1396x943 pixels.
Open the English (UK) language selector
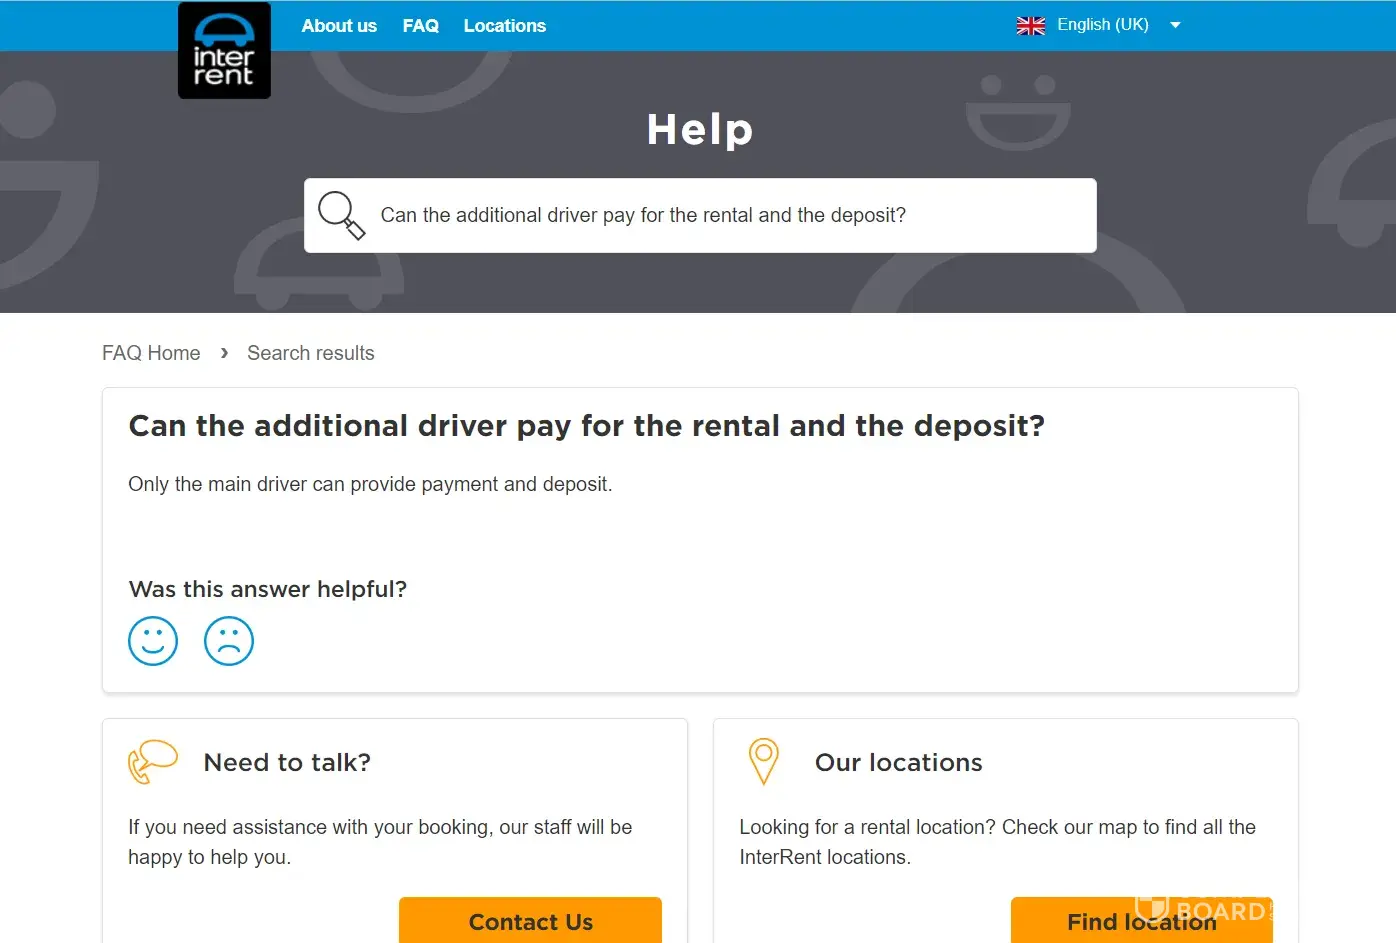click(1102, 25)
